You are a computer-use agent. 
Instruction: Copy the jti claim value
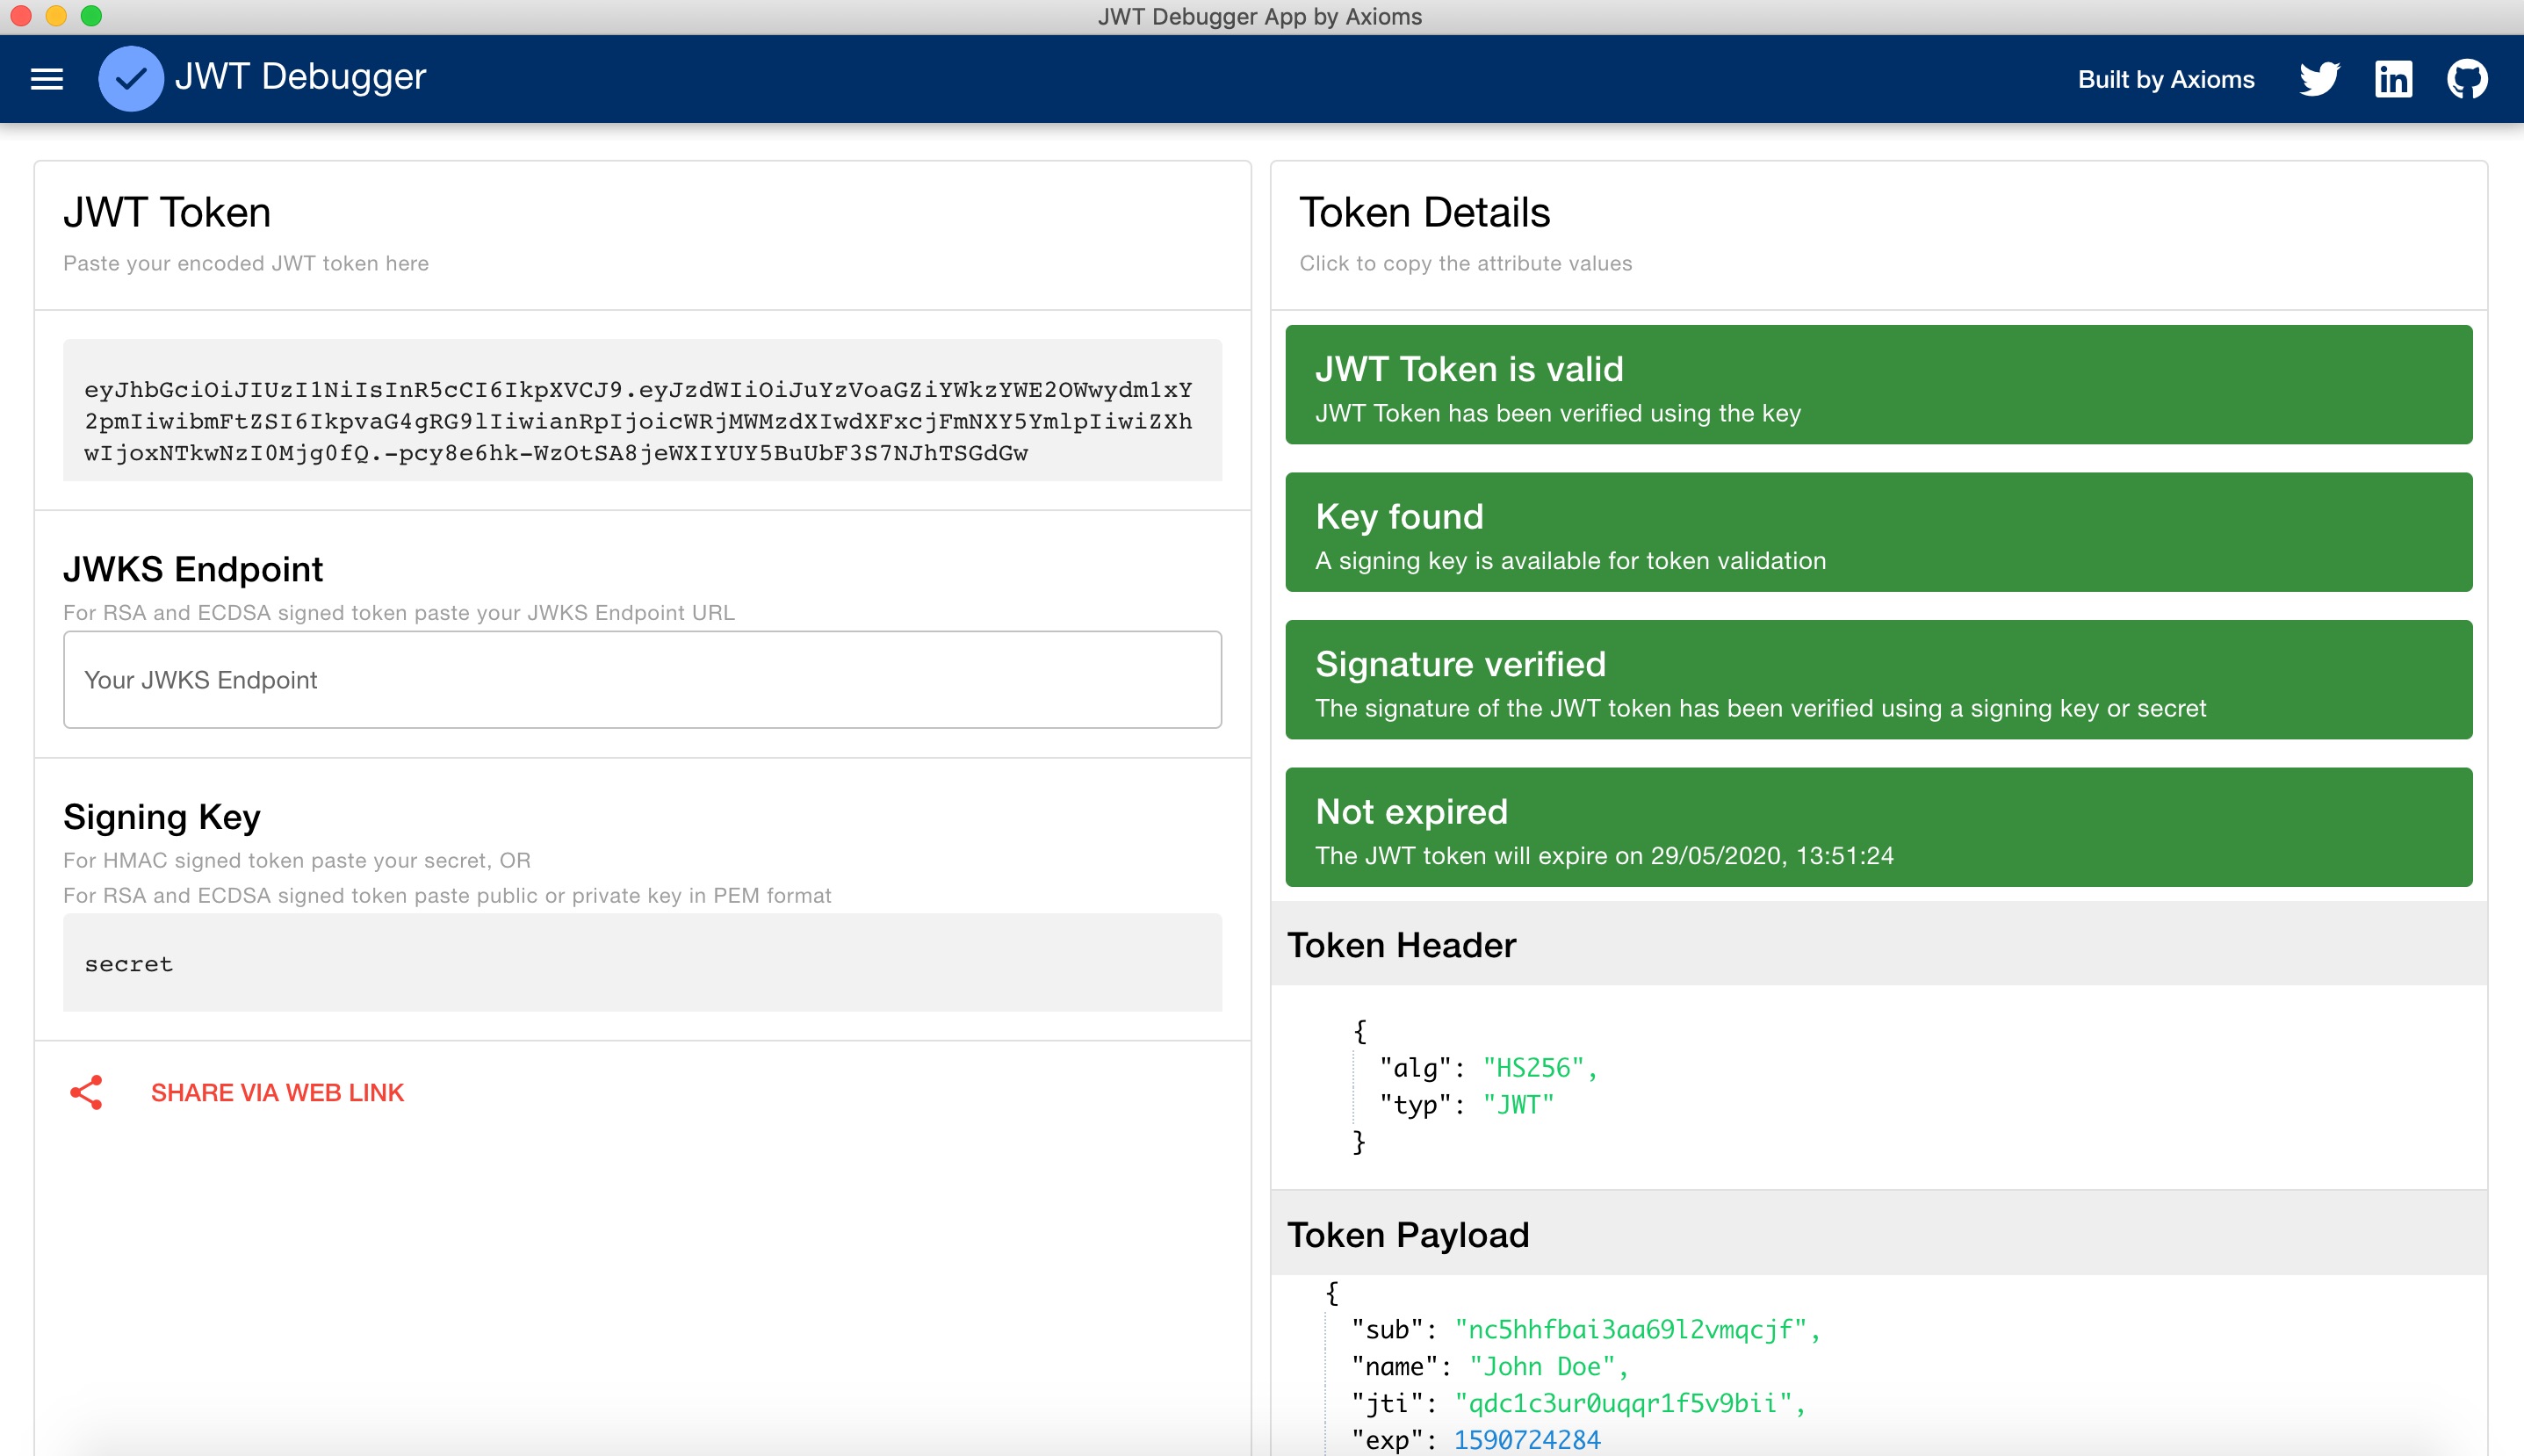point(1622,1404)
